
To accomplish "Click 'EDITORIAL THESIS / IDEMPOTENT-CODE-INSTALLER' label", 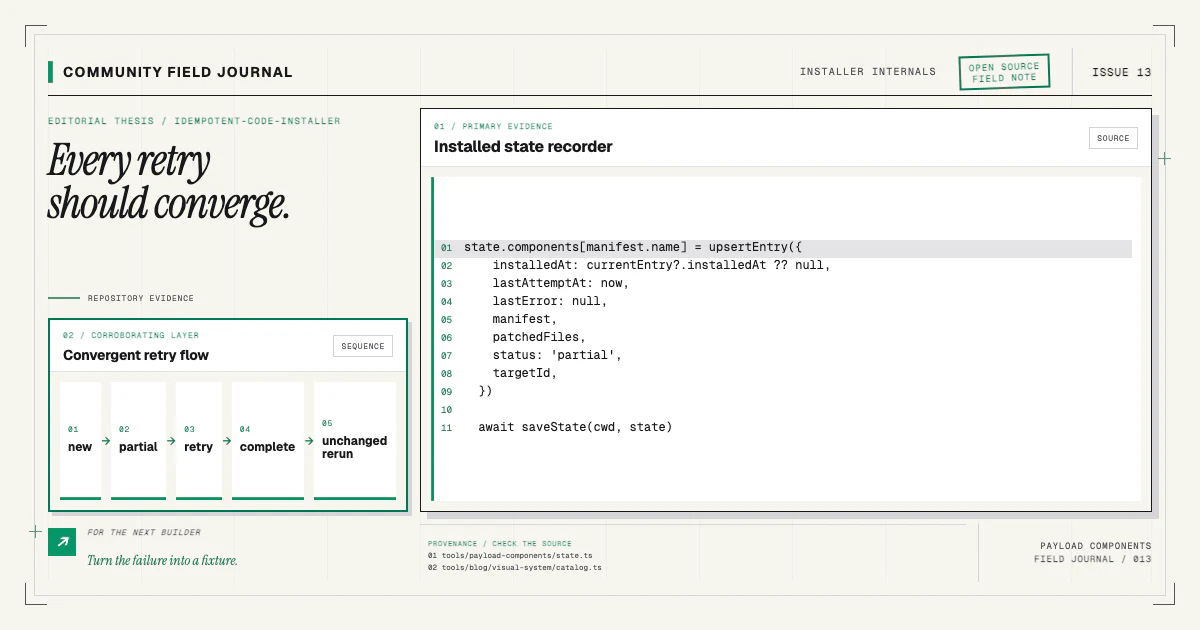I will (x=194, y=121).
